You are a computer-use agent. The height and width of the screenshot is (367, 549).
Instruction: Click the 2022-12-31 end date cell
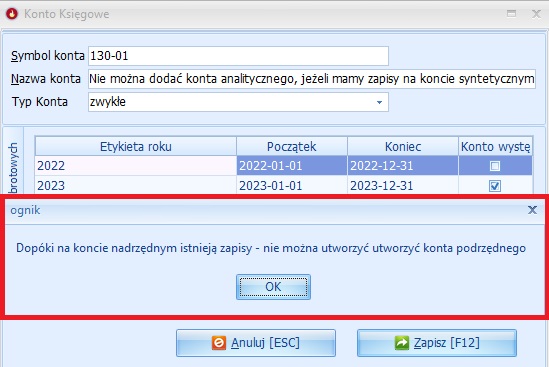[403, 166]
